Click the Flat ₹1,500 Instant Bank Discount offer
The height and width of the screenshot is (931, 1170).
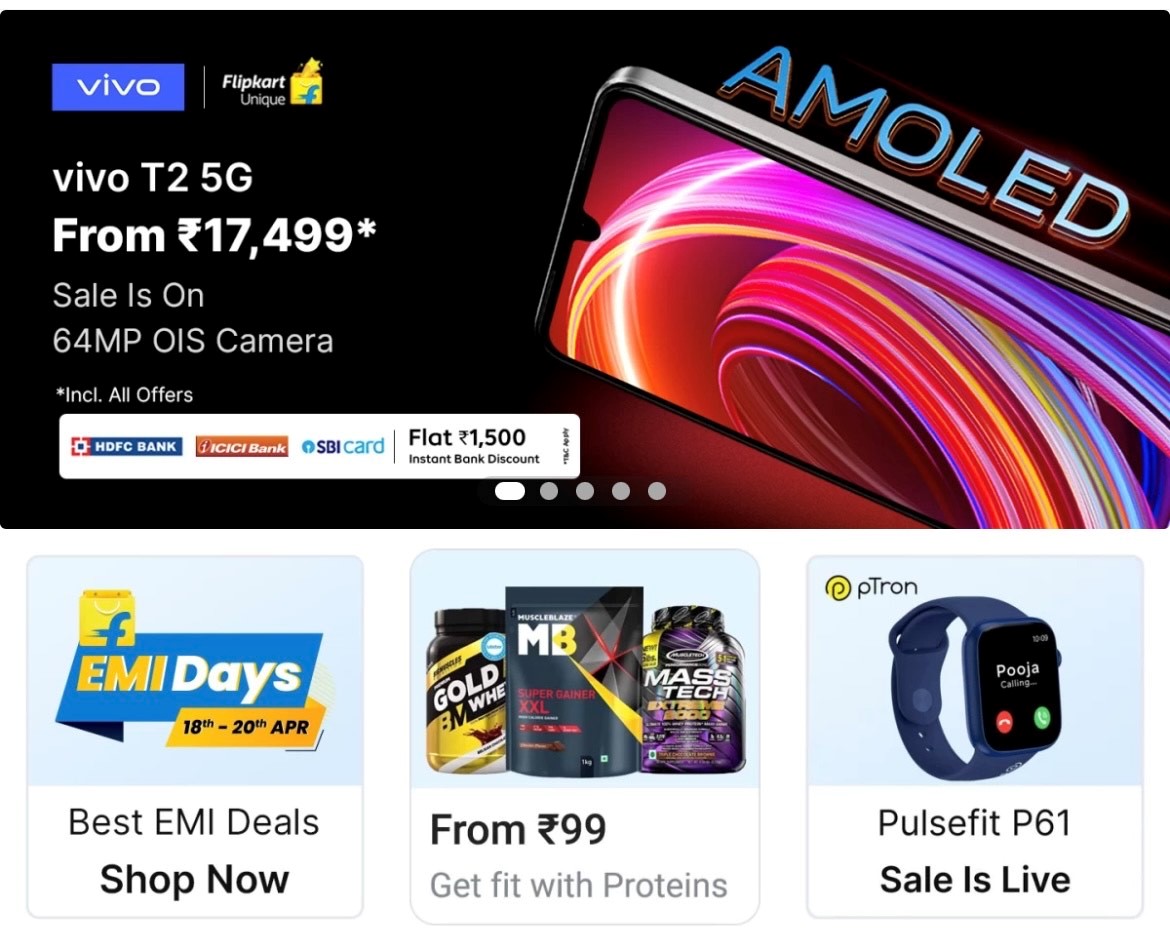pos(474,446)
